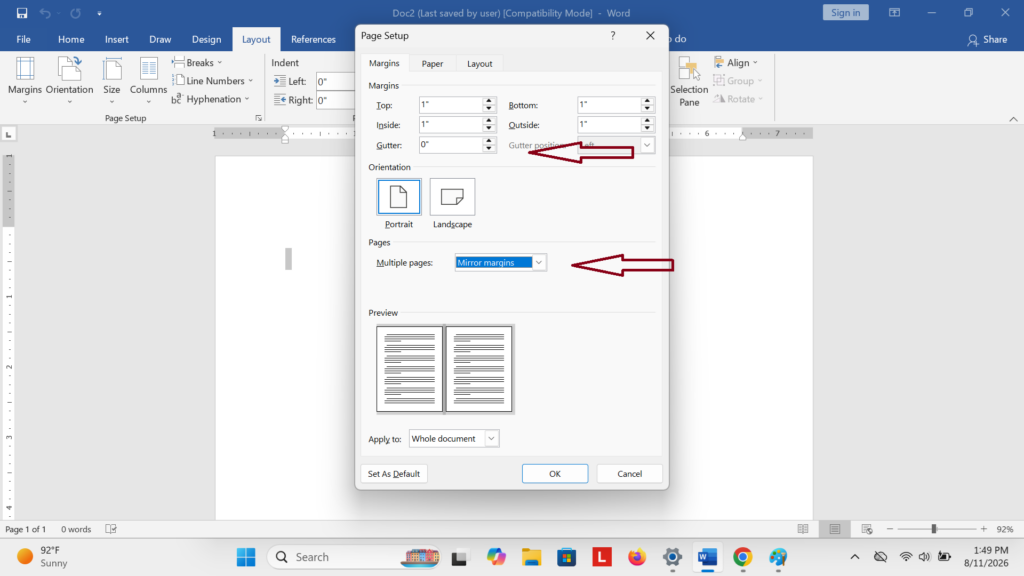Click the Outside margin input field

(x=609, y=125)
